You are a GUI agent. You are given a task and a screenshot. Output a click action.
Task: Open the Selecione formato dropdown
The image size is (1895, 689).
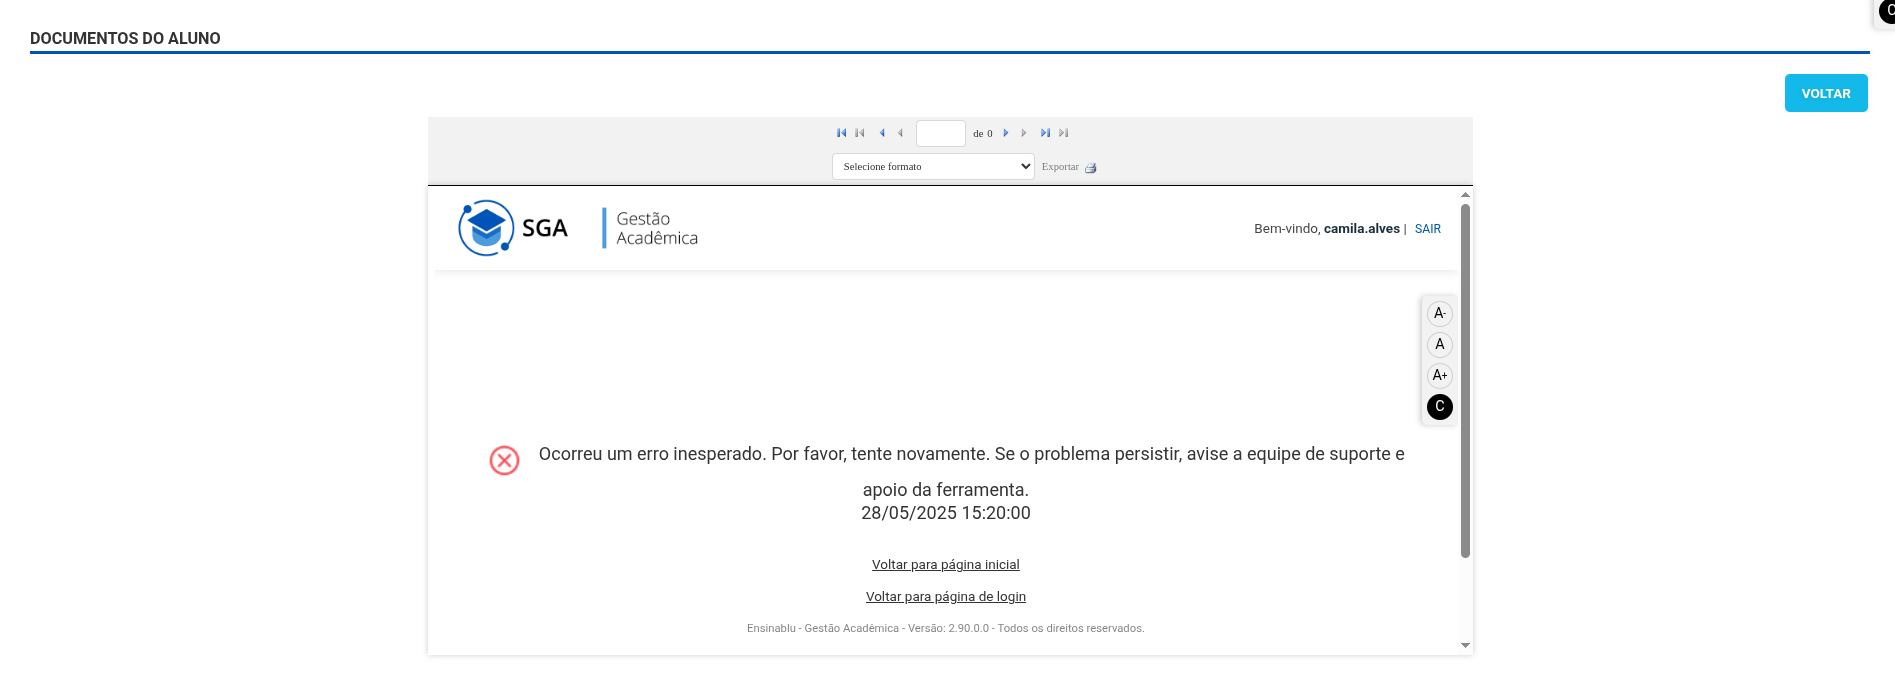(933, 167)
